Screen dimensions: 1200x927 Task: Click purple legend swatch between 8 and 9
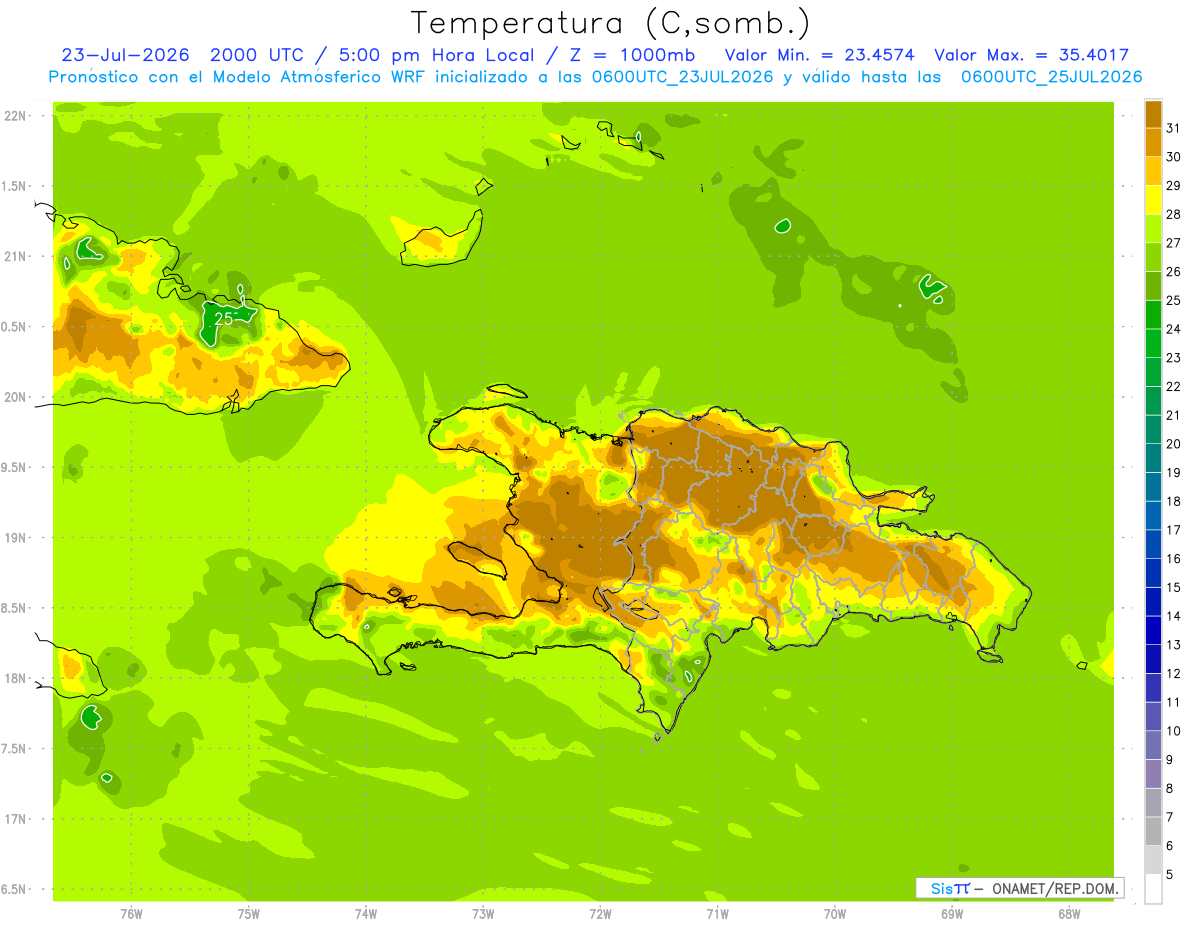(x=1153, y=774)
